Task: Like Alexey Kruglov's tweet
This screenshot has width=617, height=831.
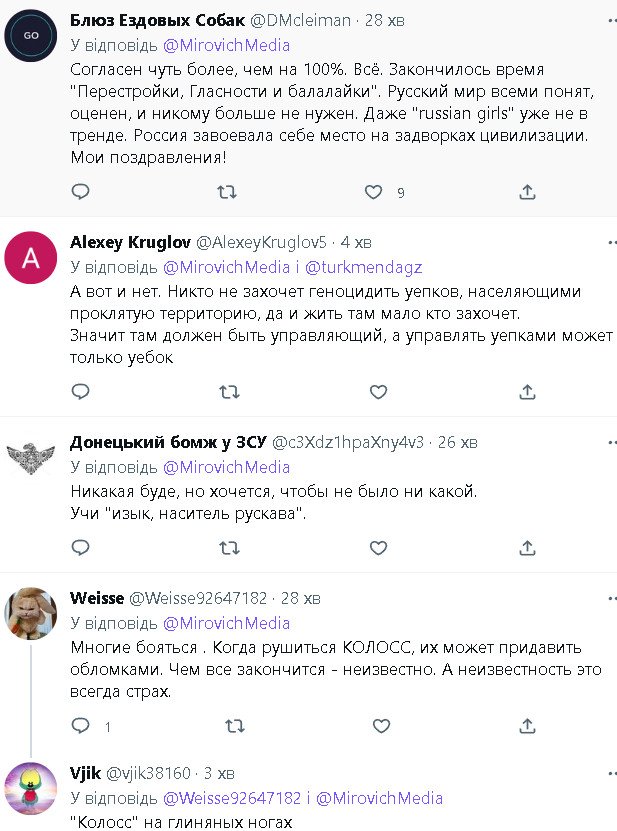Action: coord(376,389)
